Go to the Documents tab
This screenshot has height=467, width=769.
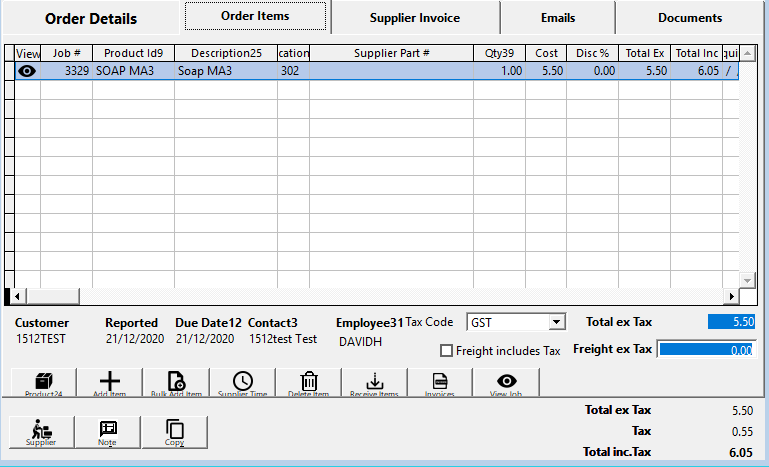pos(689,18)
